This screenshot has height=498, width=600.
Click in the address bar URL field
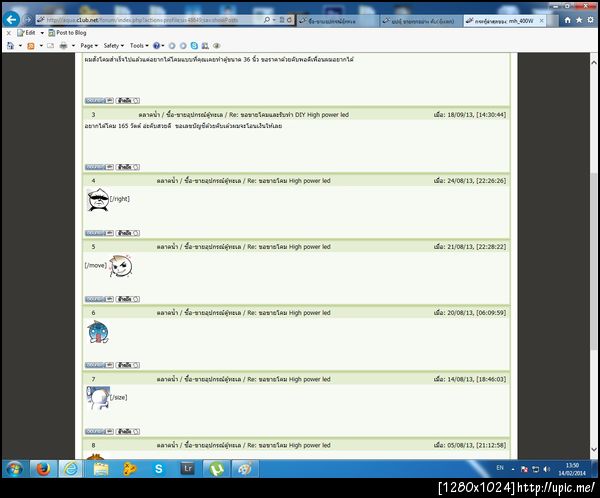pyautogui.click(x=149, y=20)
